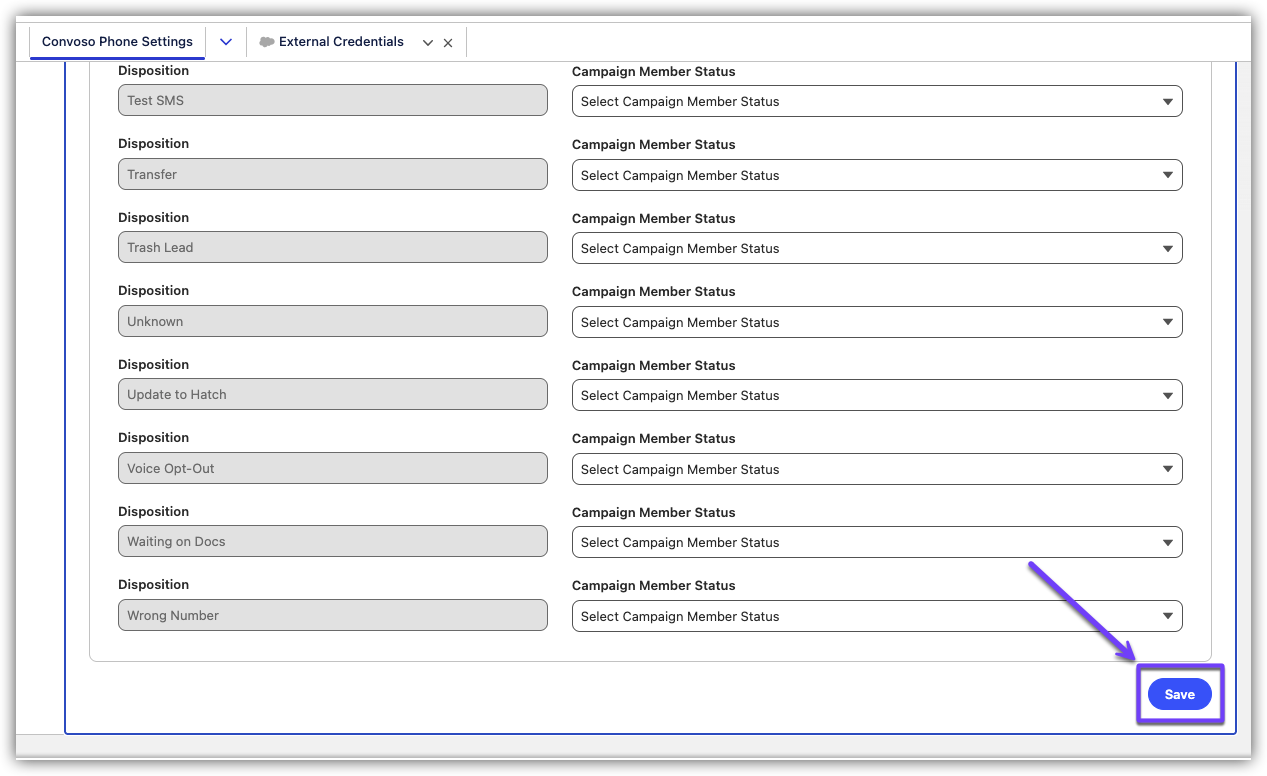Click the Trash Lead disposition field
Viewport: 1267px width, 776px height.
[x=332, y=247]
